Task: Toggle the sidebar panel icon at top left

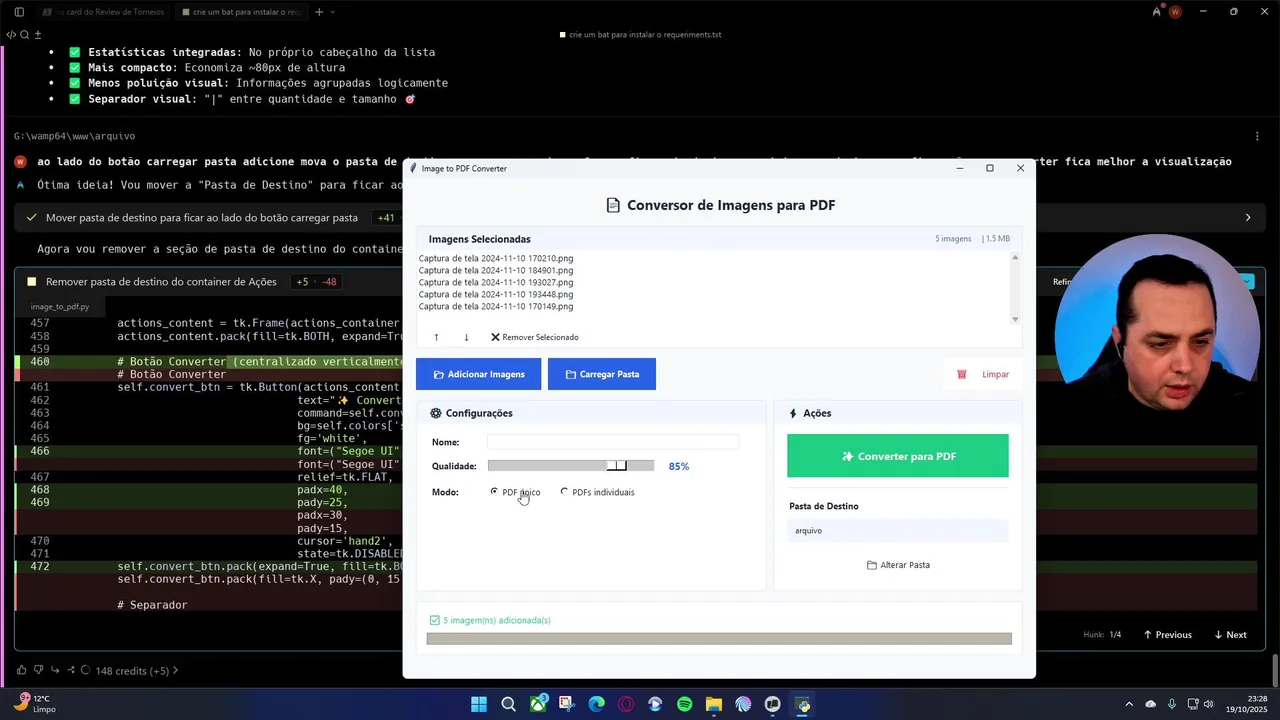Action: (19, 12)
